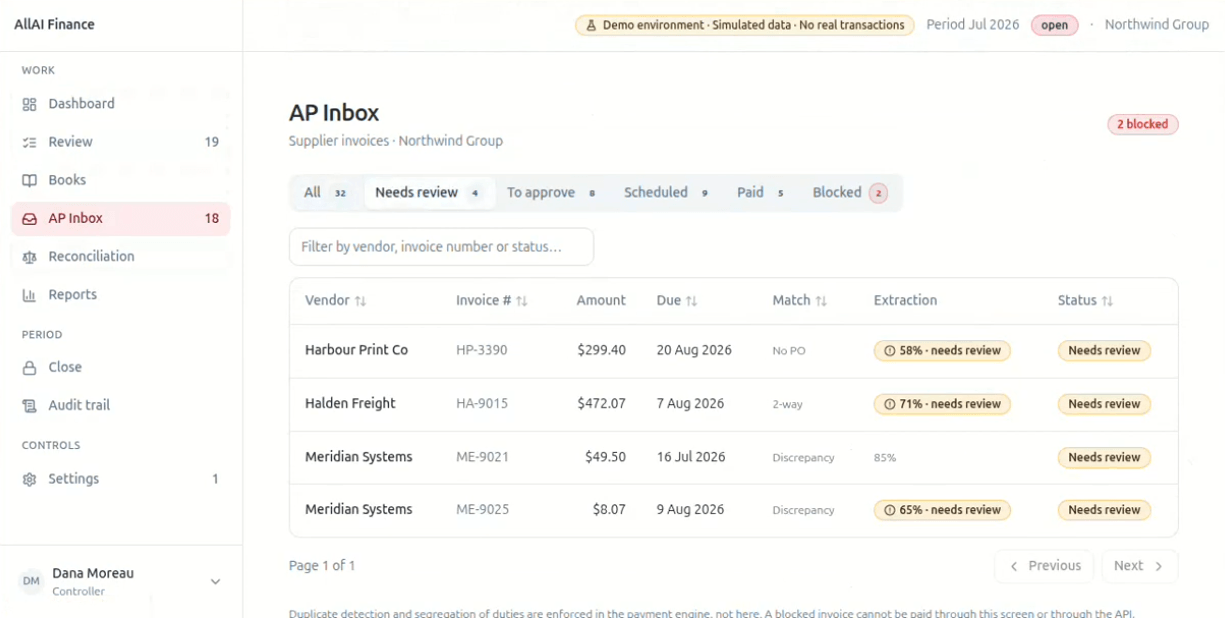The width and height of the screenshot is (1225, 618).
Task: Click the Reconciliation scales icon
Action: pos(30,257)
